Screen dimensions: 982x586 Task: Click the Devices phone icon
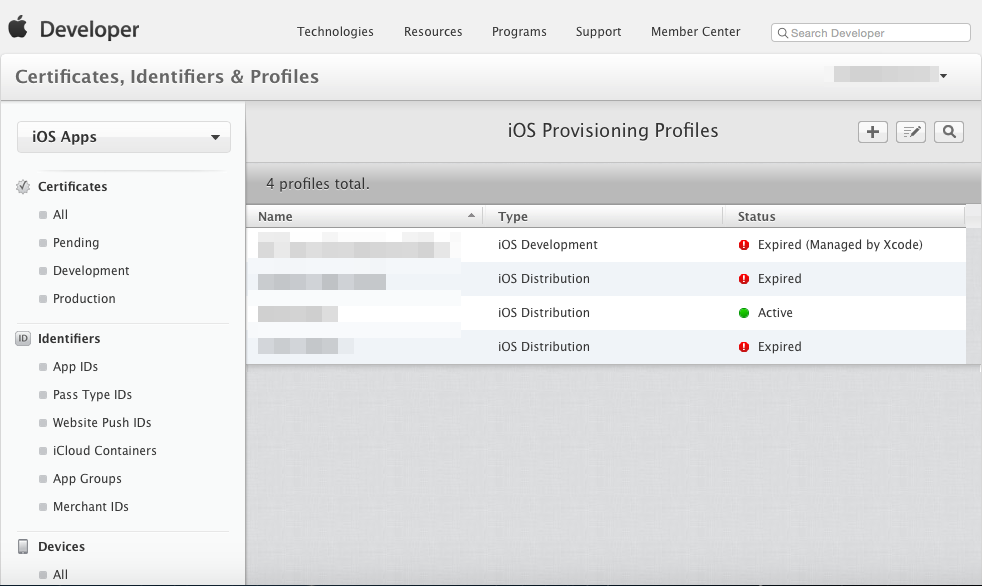click(x=23, y=547)
